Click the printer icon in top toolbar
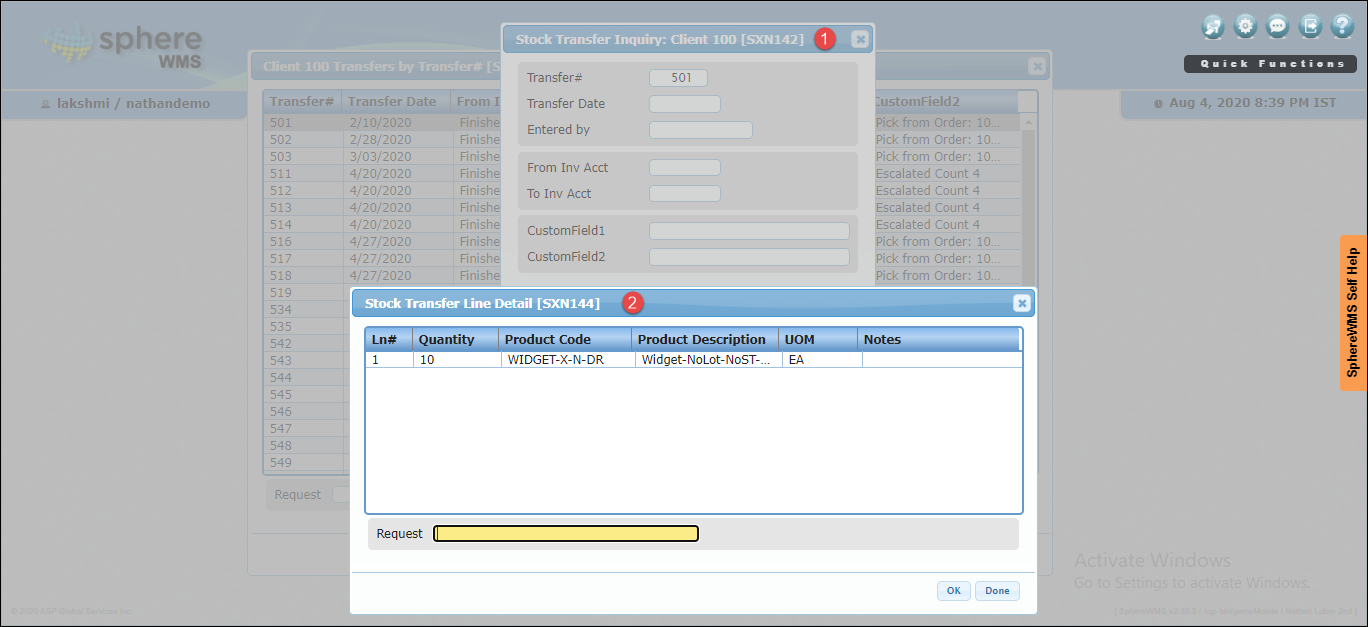1368x627 pixels. 1213,27
